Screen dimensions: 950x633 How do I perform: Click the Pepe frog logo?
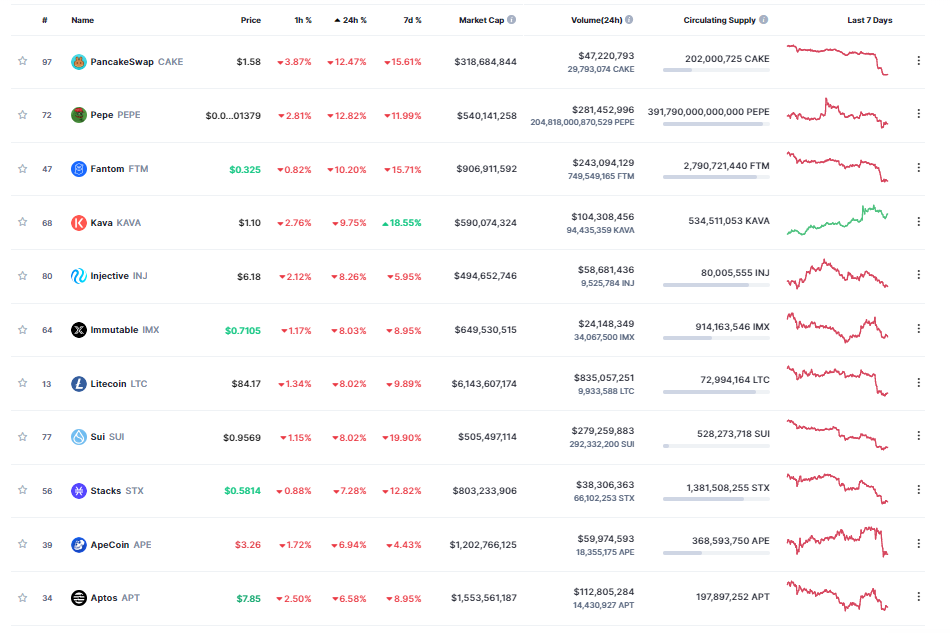pyautogui.click(x=79, y=115)
